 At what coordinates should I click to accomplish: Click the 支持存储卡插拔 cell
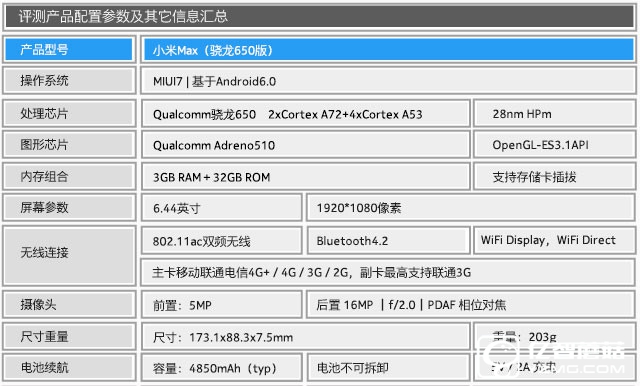[554, 177]
